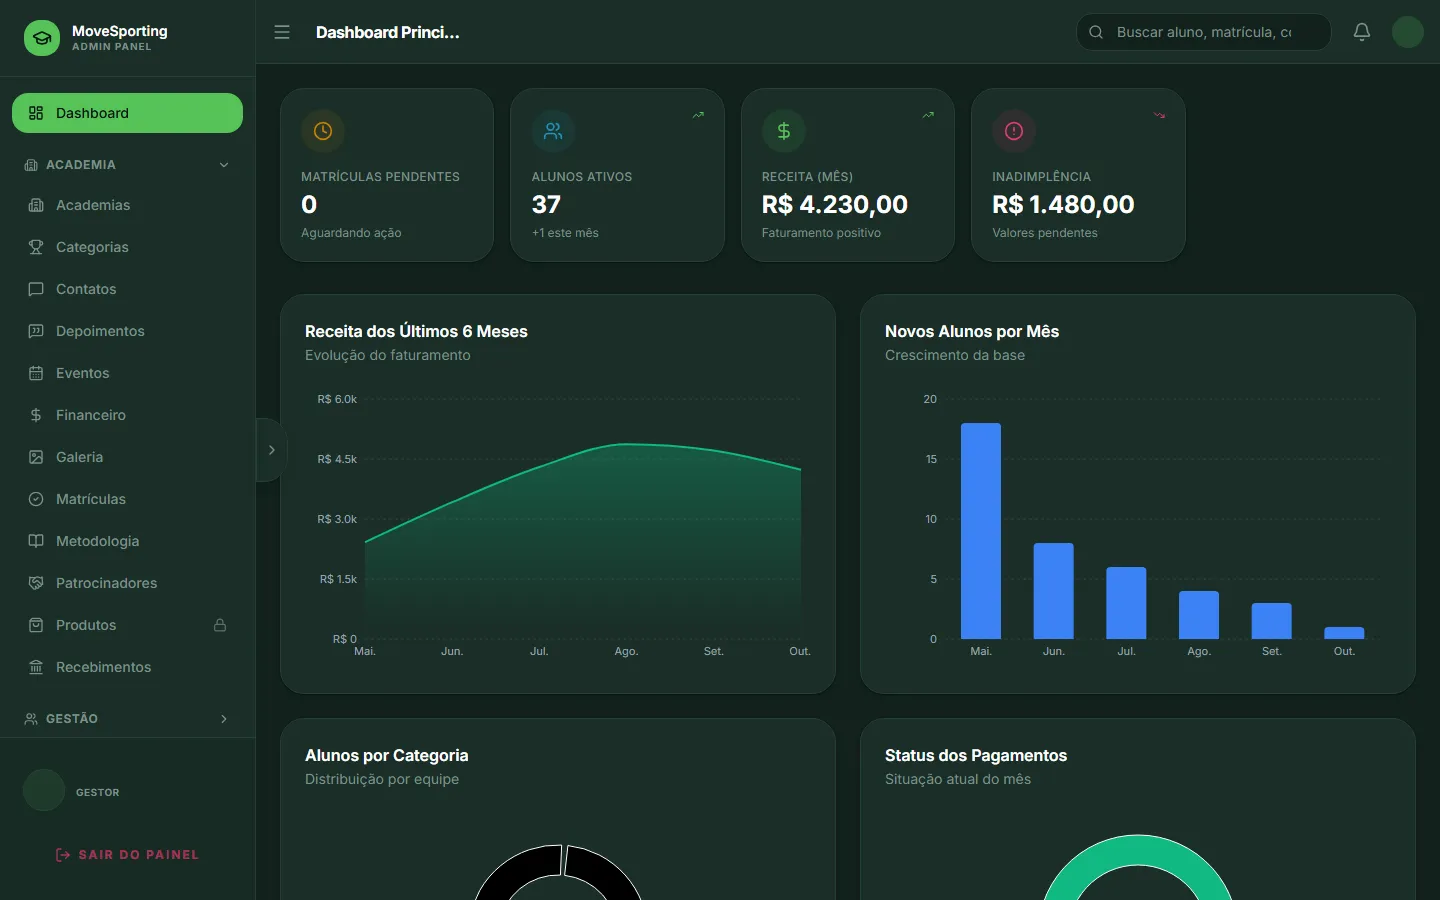Open Produtos in the sidebar
The width and height of the screenshot is (1440, 900).
[127, 625]
